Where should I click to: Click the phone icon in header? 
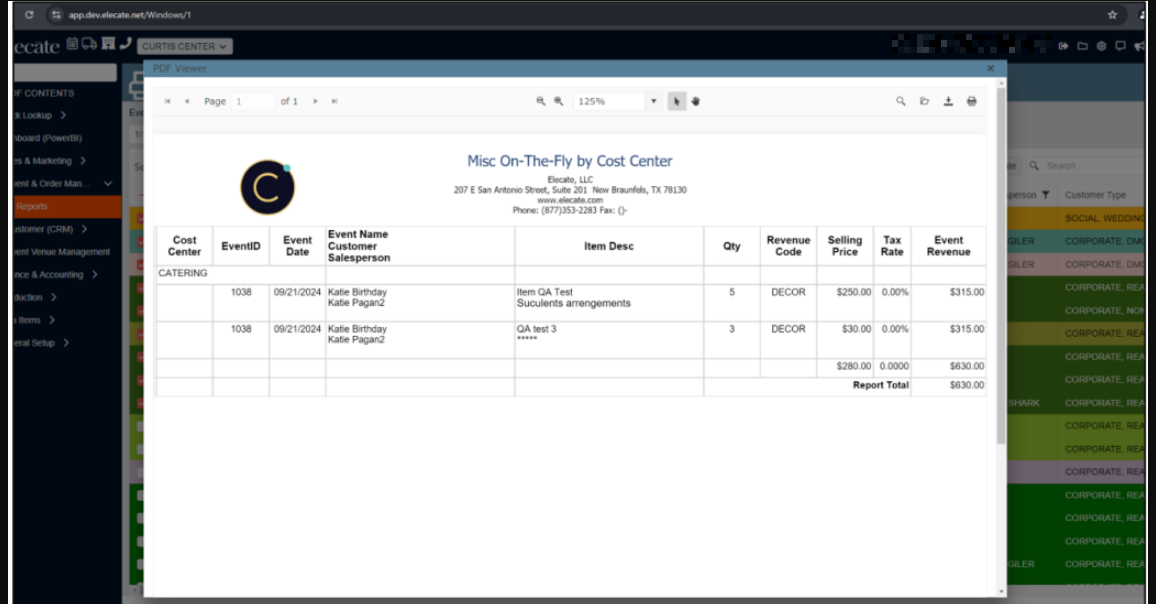(125, 44)
